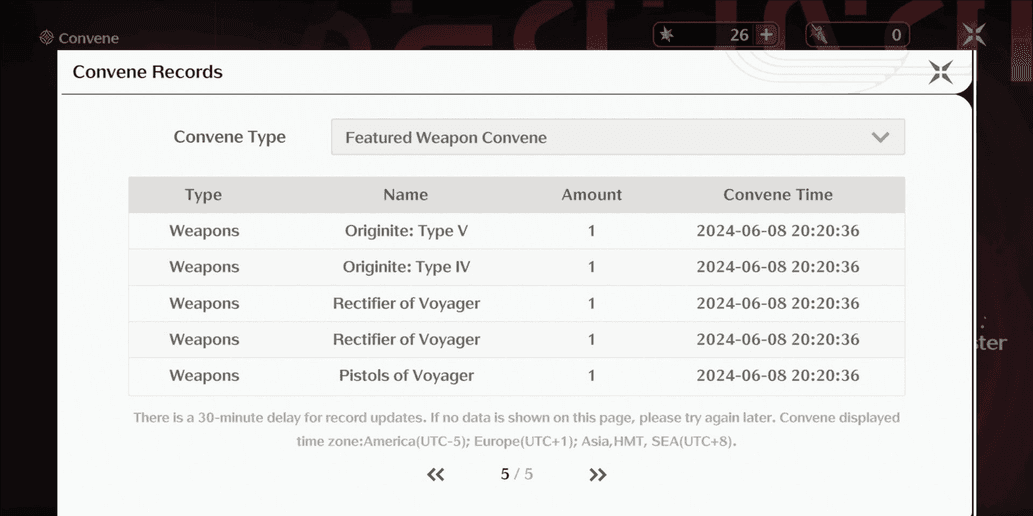The width and height of the screenshot is (1033, 516).
Task: Expand Featured Weapon Convene chevron arrow
Action: pyautogui.click(x=880, y=137)
